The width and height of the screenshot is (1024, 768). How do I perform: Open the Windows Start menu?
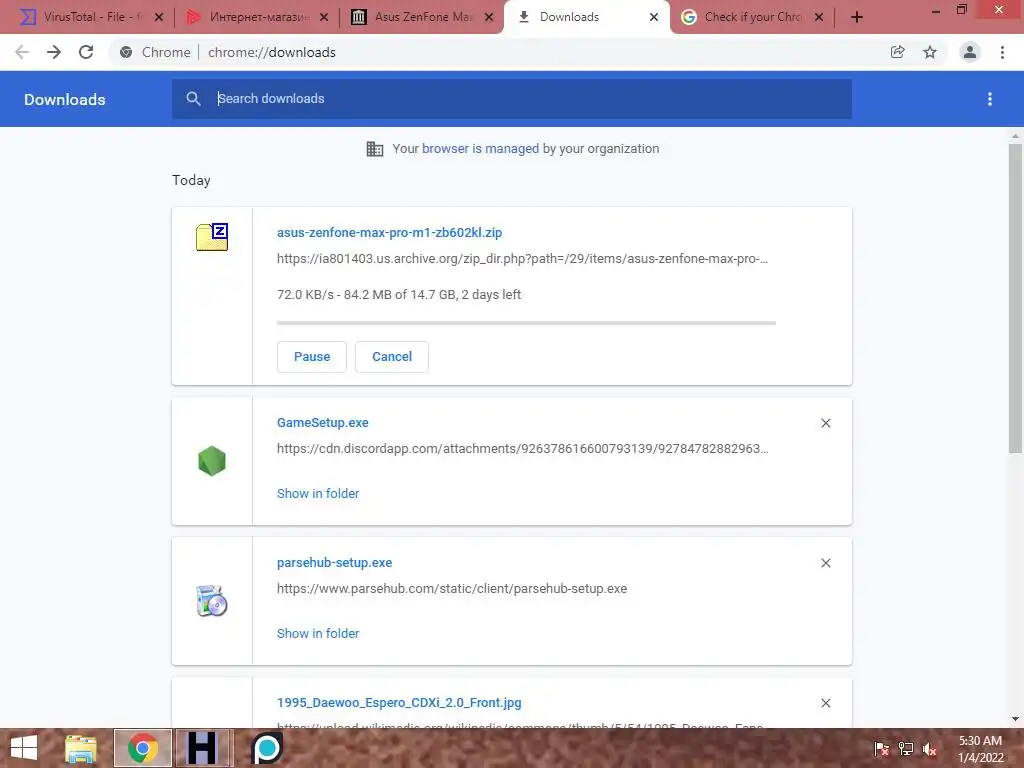[24, 748]
